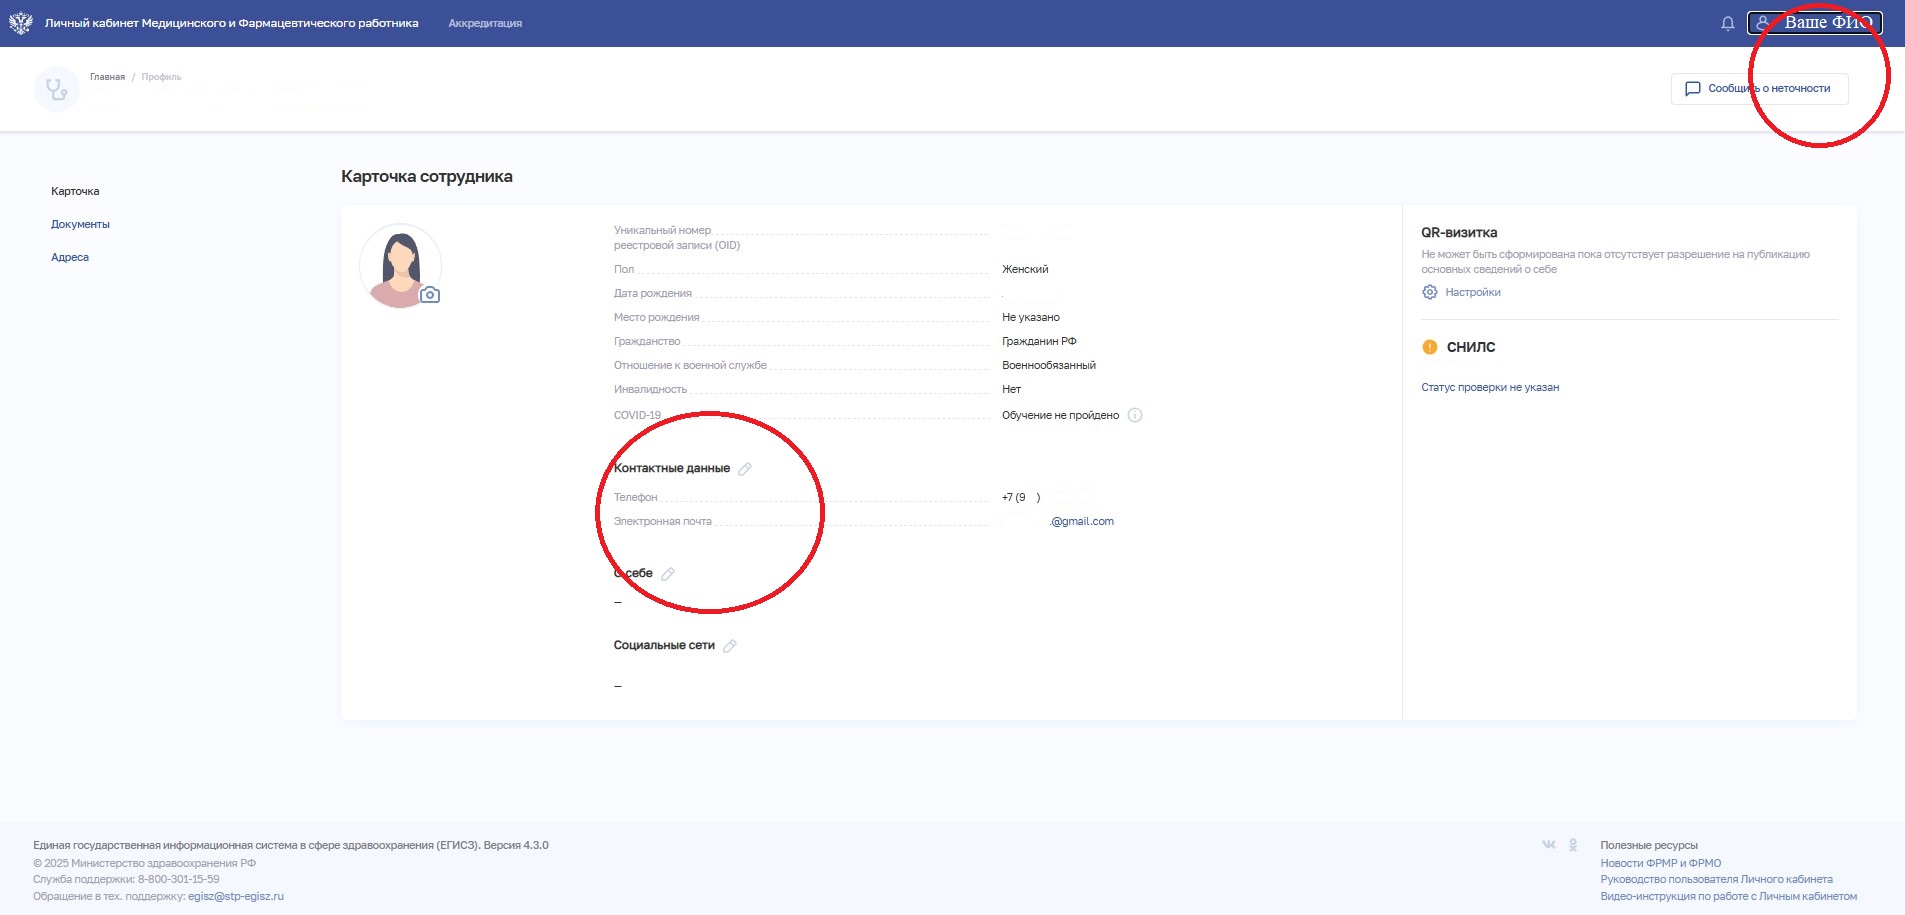Click pencil icon next to 'О себе'

click(668, 574)
